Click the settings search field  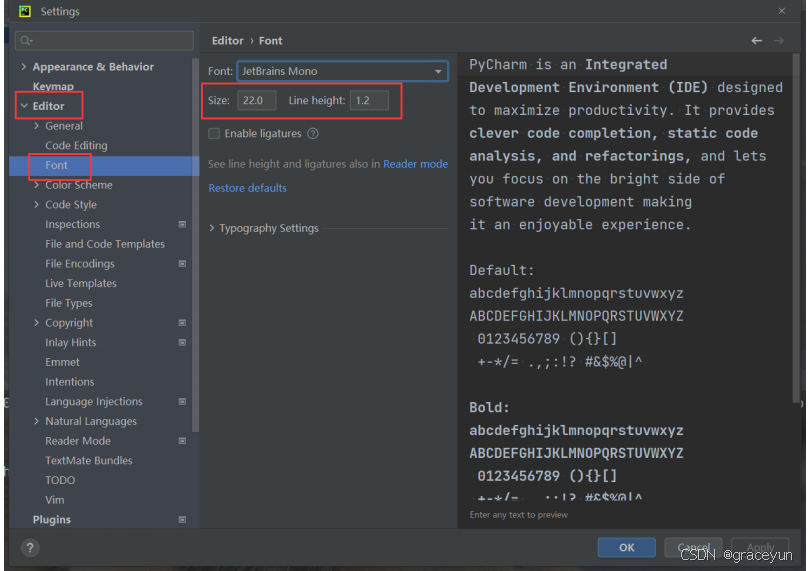pos(105,41)
